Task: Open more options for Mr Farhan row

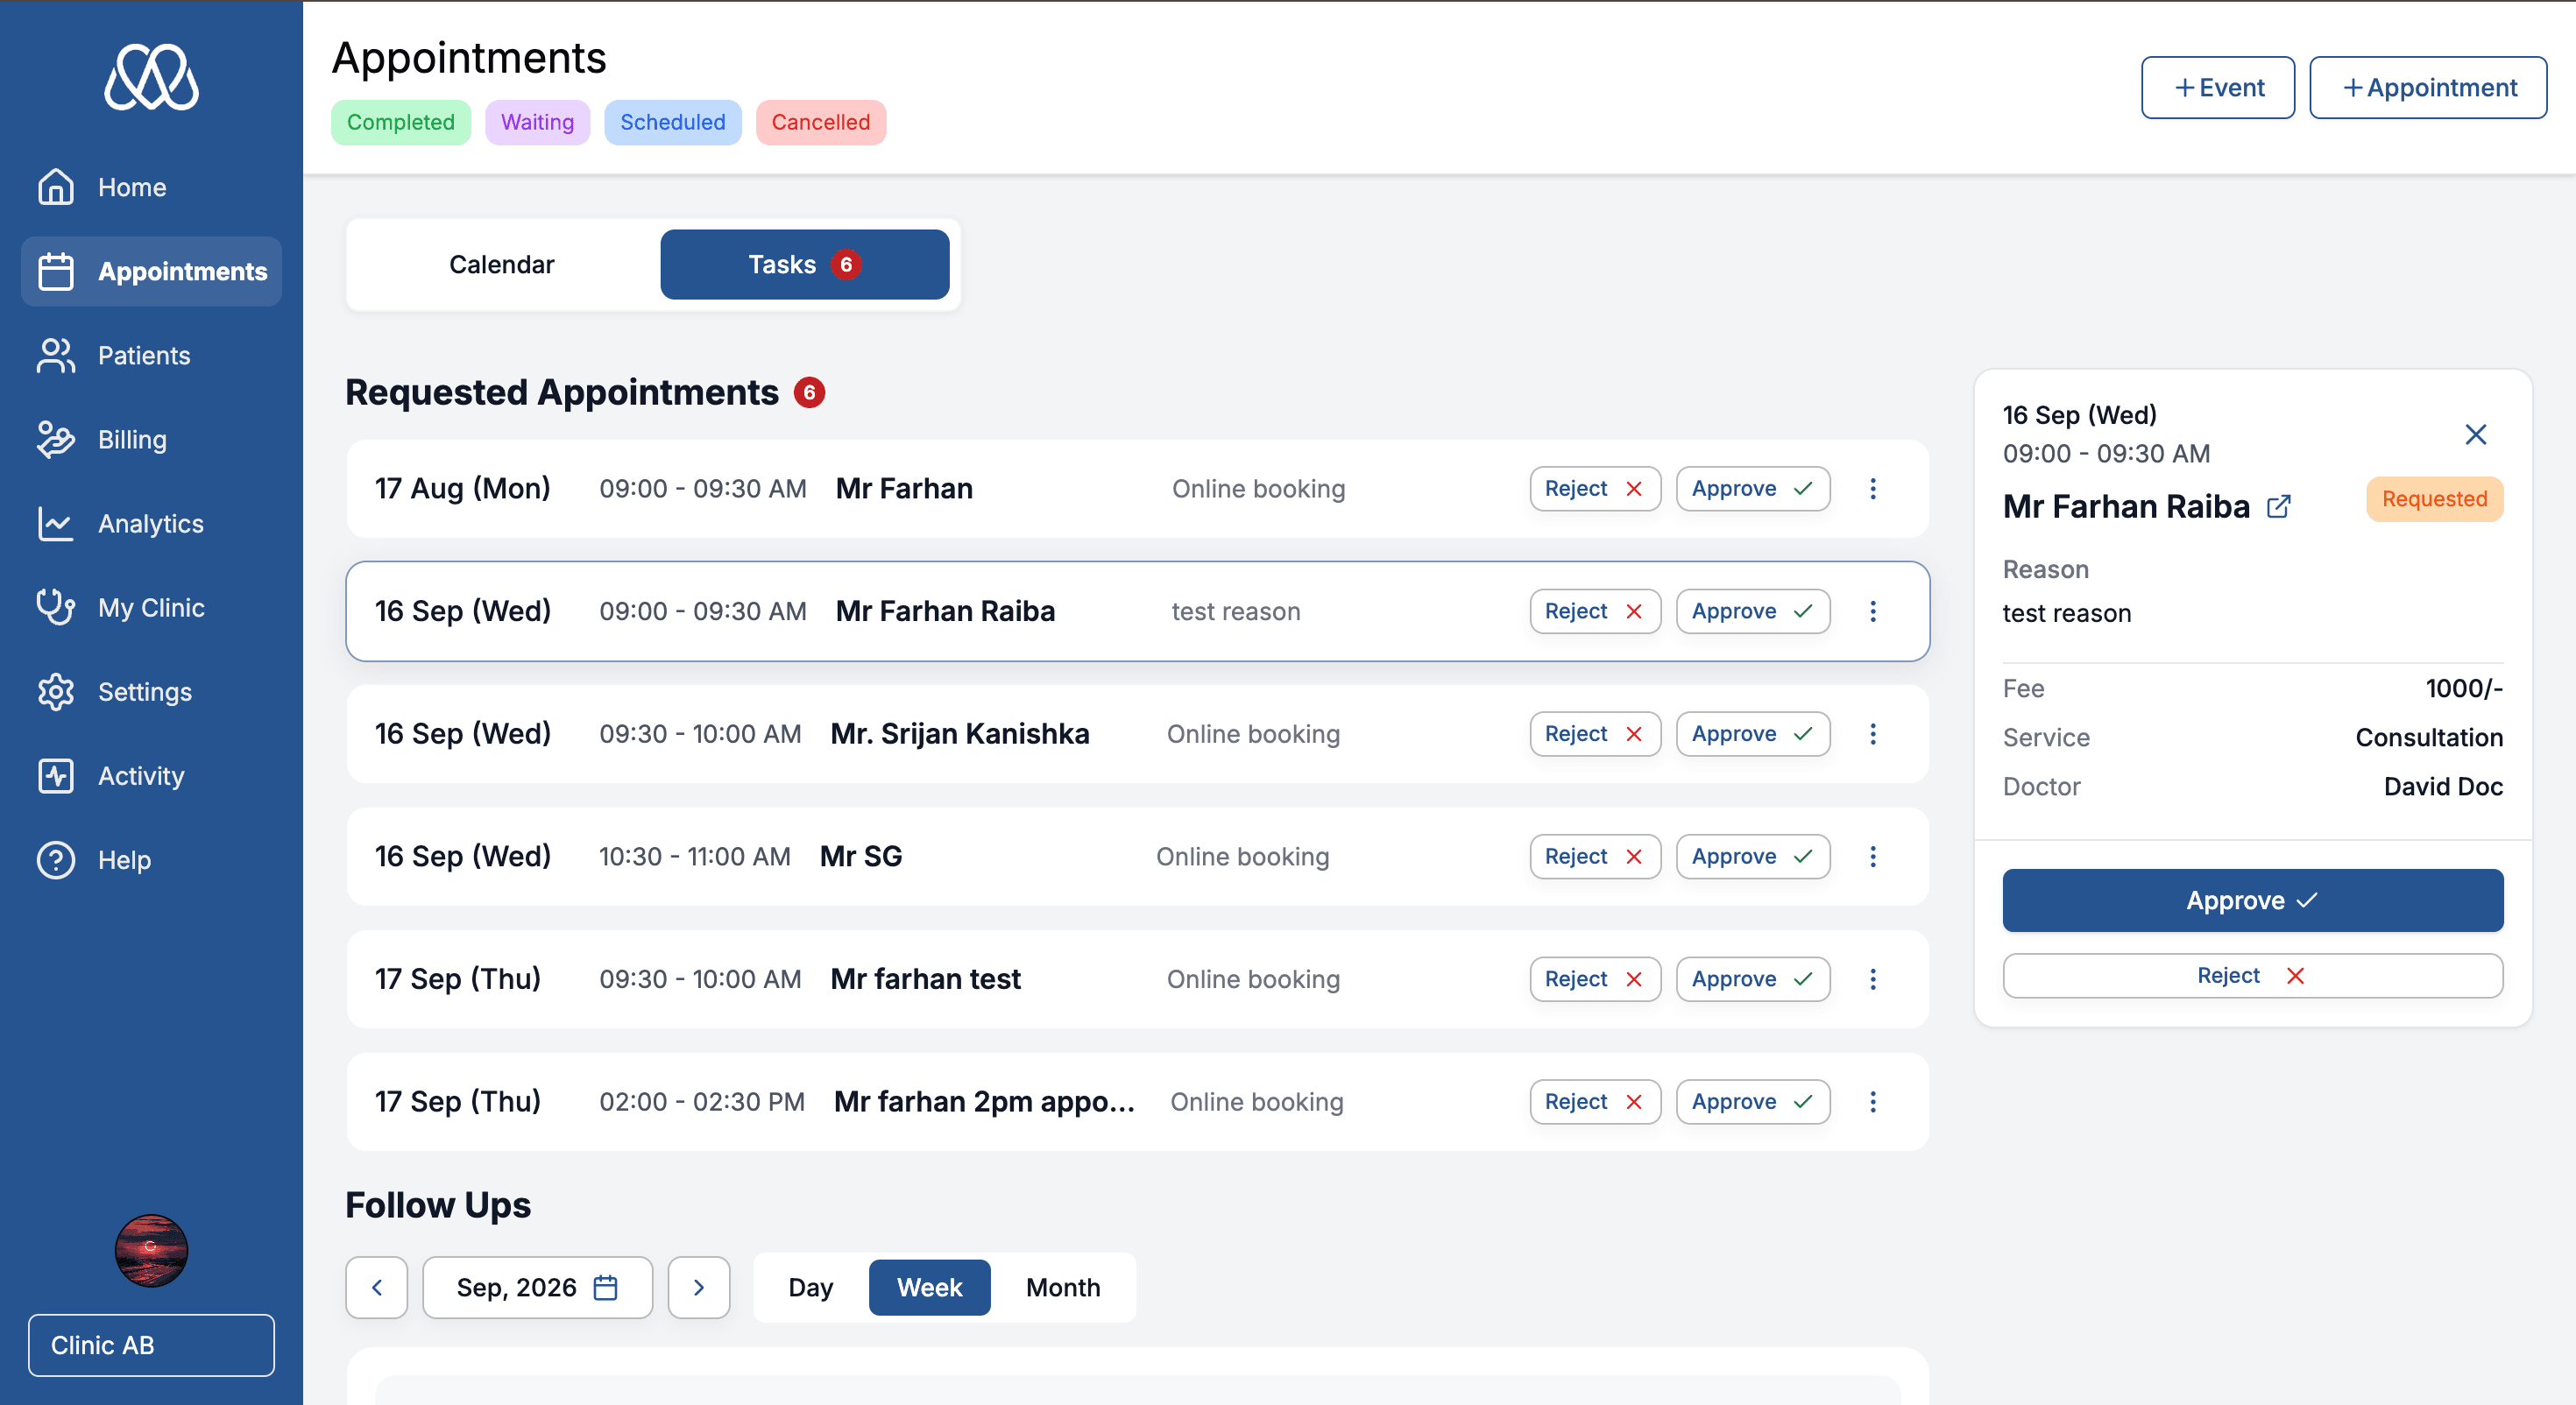Action: click(1873, 488)
